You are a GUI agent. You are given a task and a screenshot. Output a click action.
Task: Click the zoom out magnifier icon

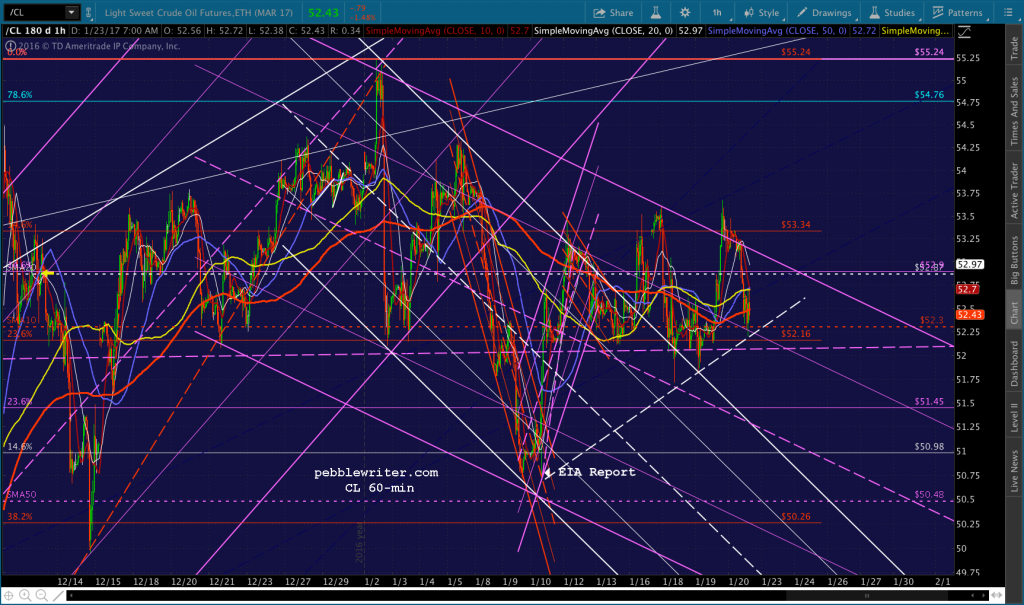pyautogui.click(x=41, y=595)
